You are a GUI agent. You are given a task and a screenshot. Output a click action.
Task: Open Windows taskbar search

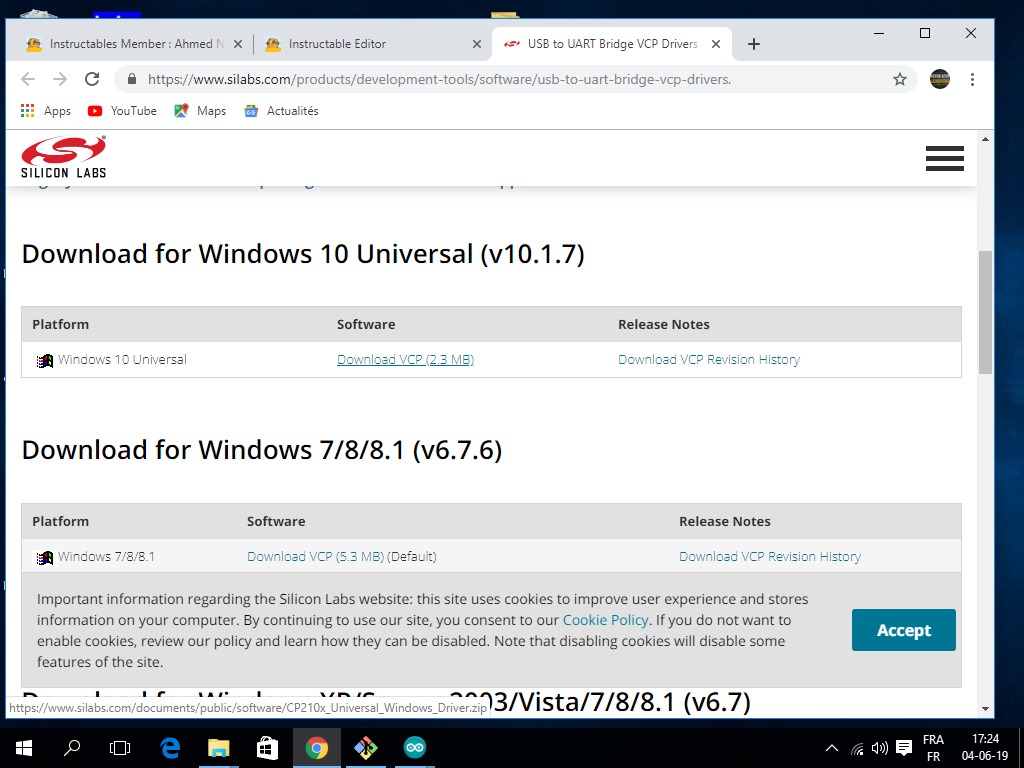pyautogui.click(x=72, y=748)
